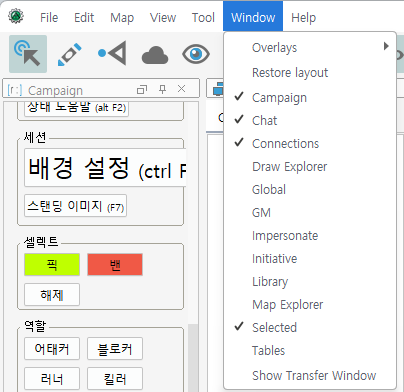Open the Tool menu

tap(203, 17)
